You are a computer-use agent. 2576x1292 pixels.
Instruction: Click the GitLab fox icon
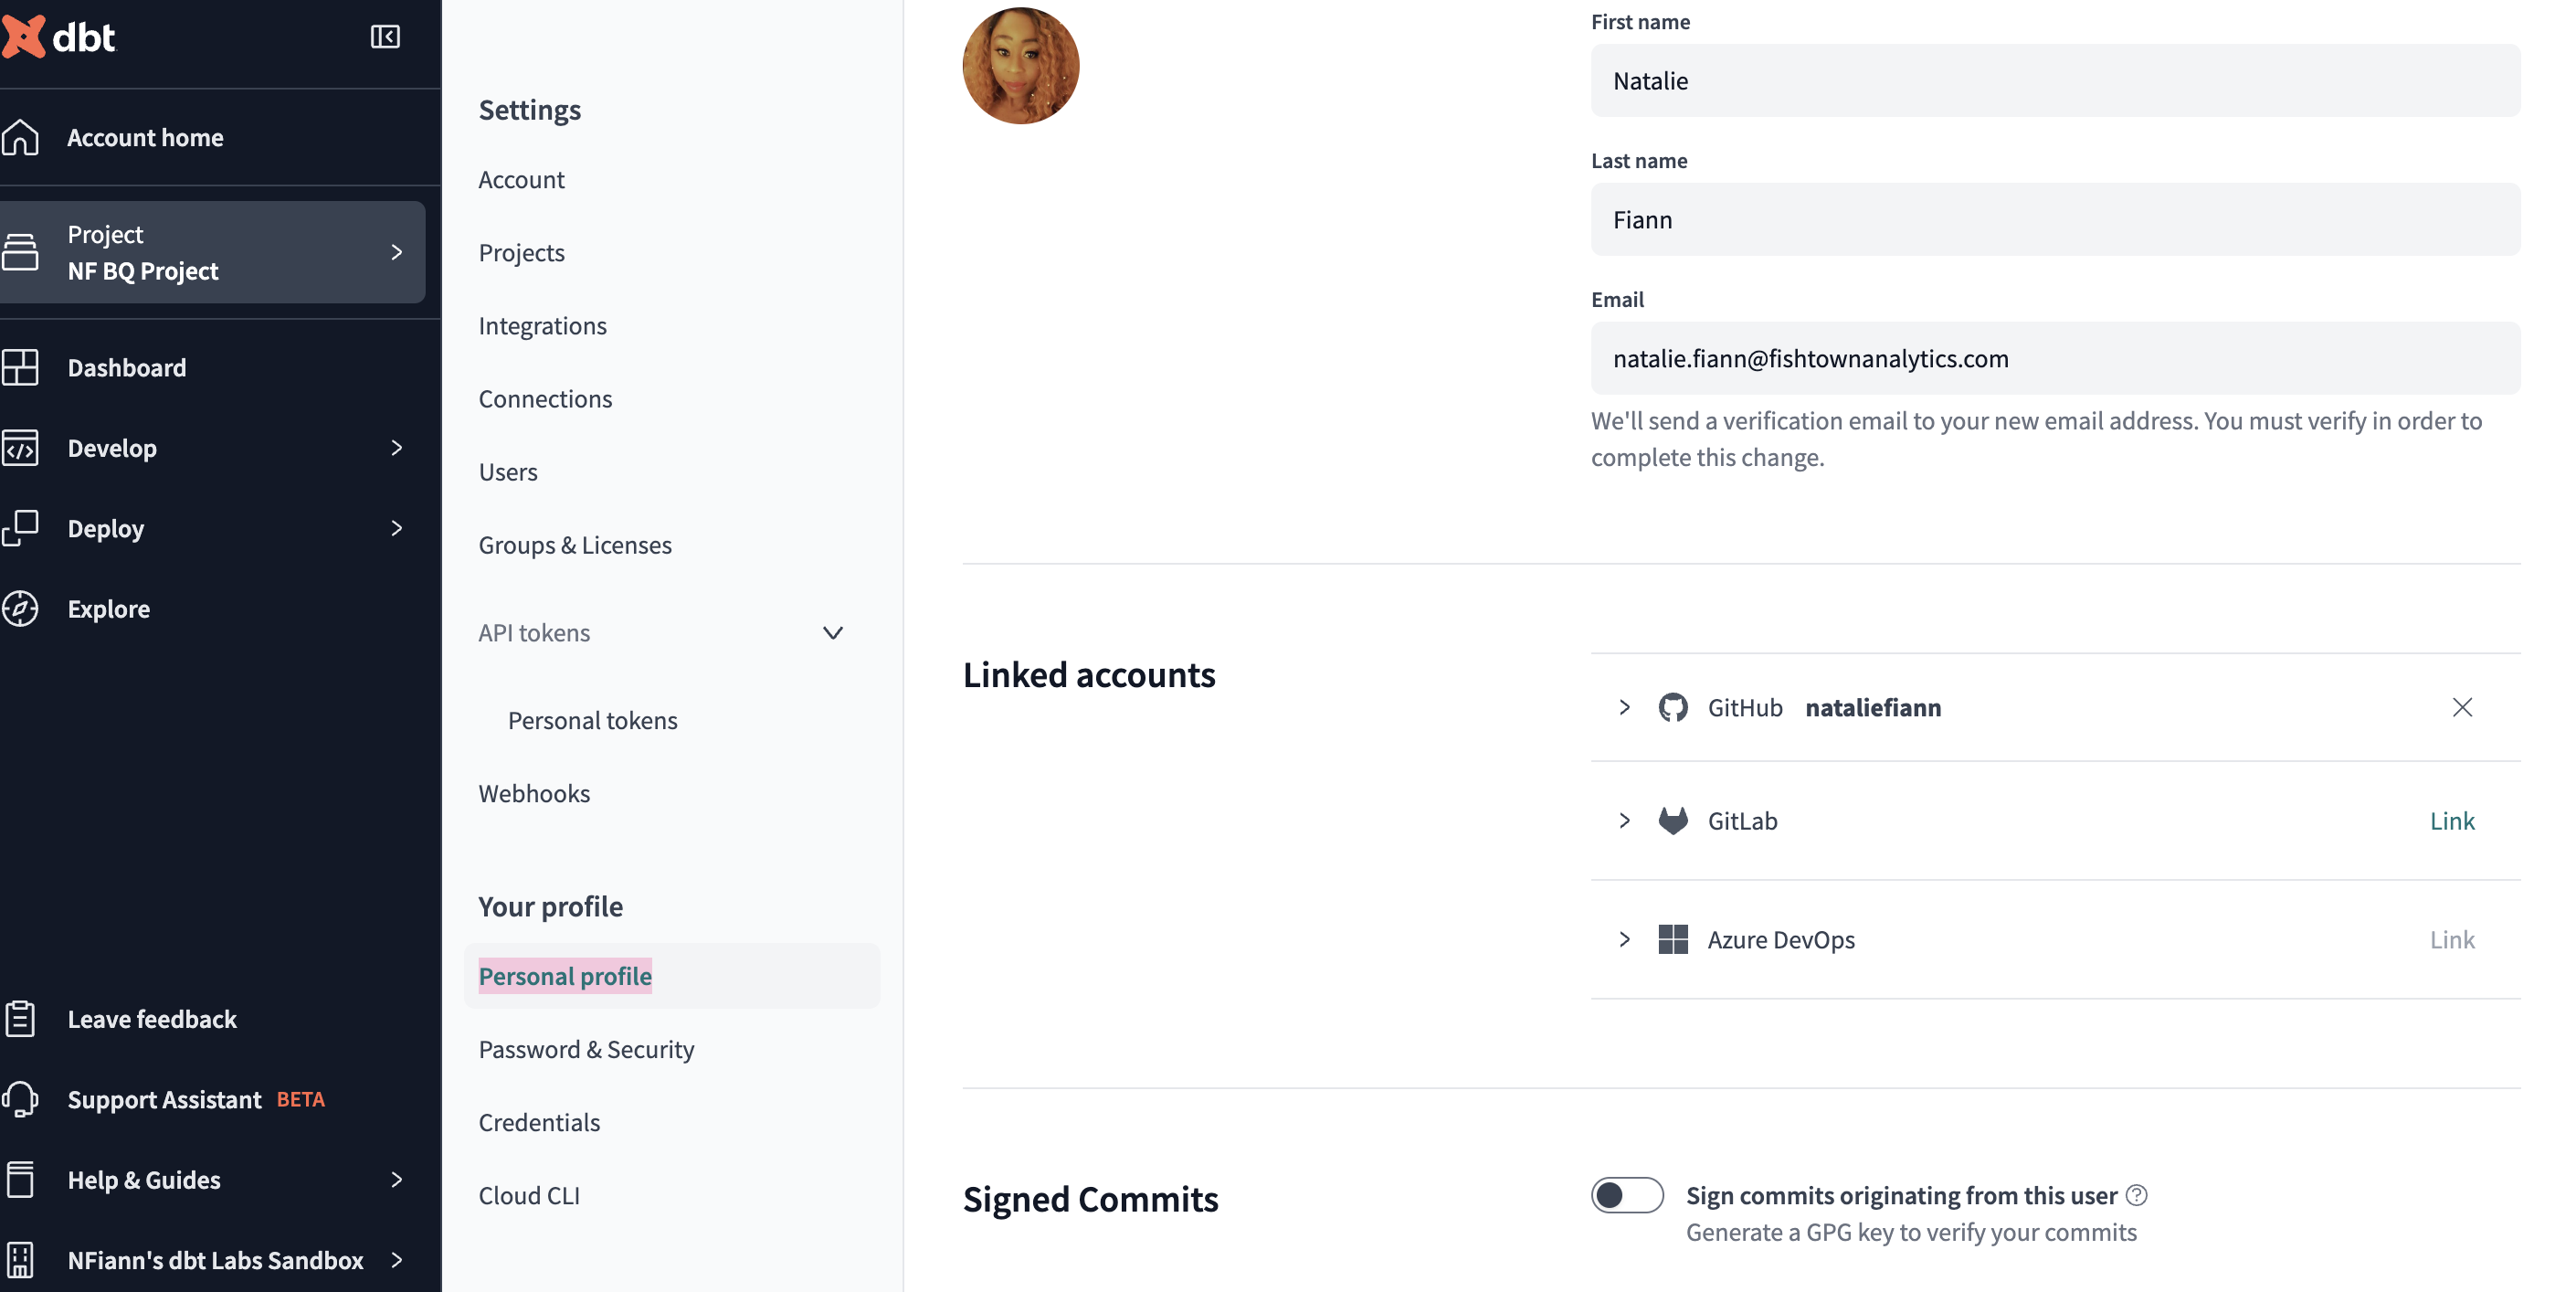[x=1673, y=821]
